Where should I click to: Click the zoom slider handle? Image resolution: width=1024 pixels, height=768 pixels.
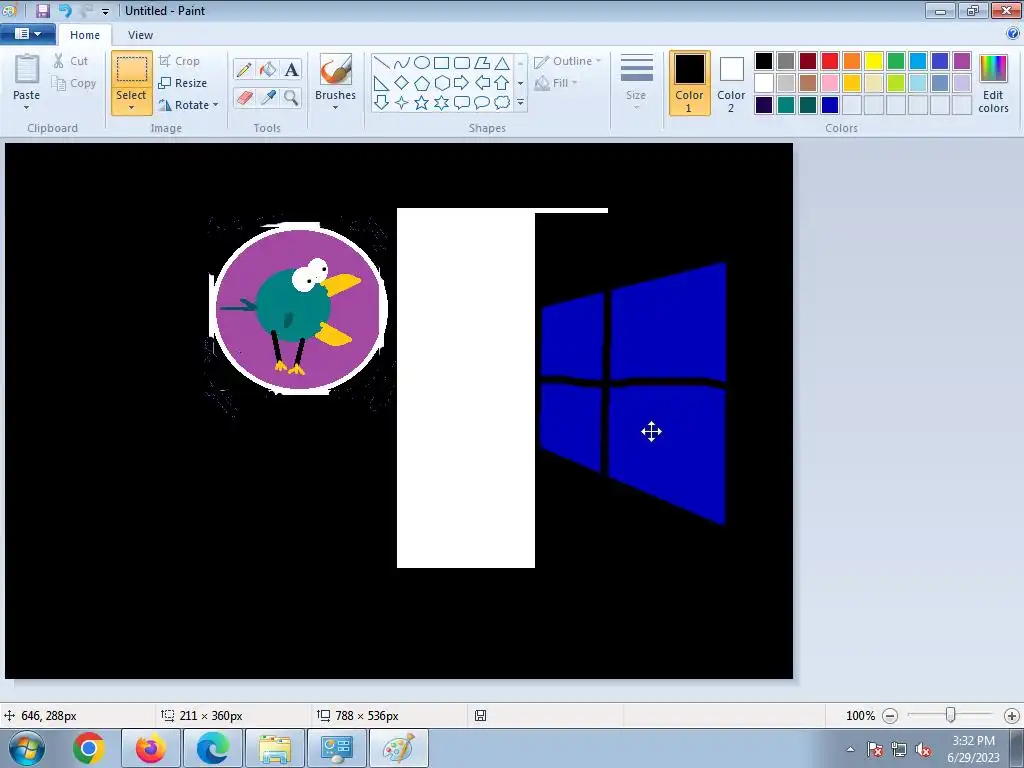click(951, 715)
